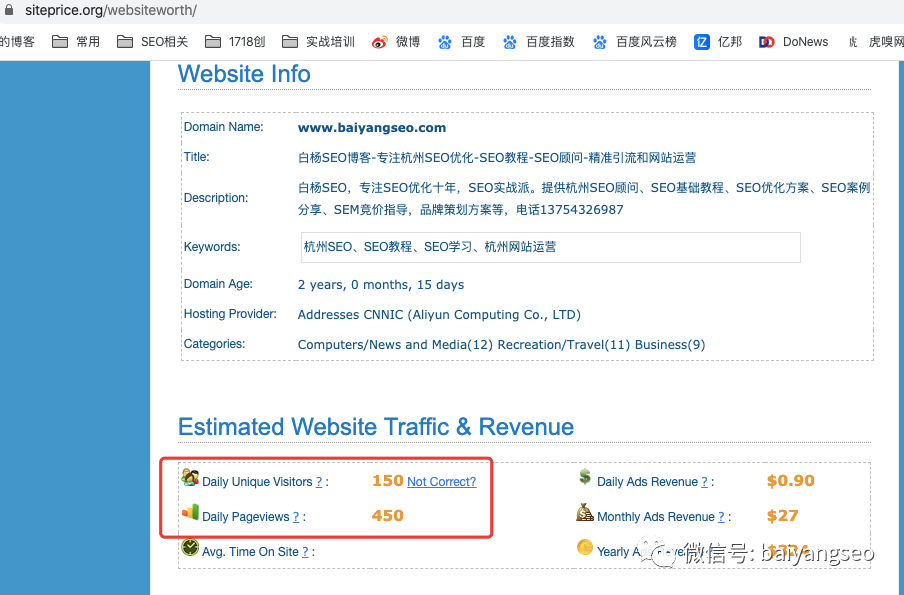Open the 百度风云榜 bookmark
904x595 pixels.
click(x=634, y=42)
